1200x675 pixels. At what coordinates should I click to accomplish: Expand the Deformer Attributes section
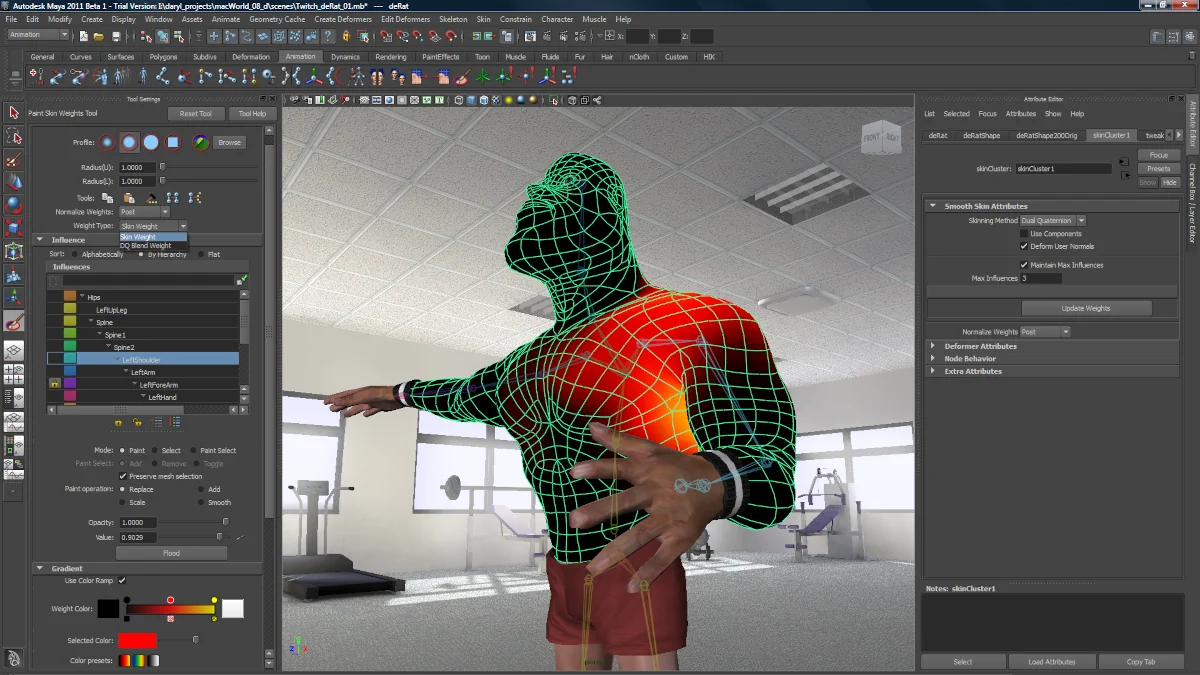[933, 346]
